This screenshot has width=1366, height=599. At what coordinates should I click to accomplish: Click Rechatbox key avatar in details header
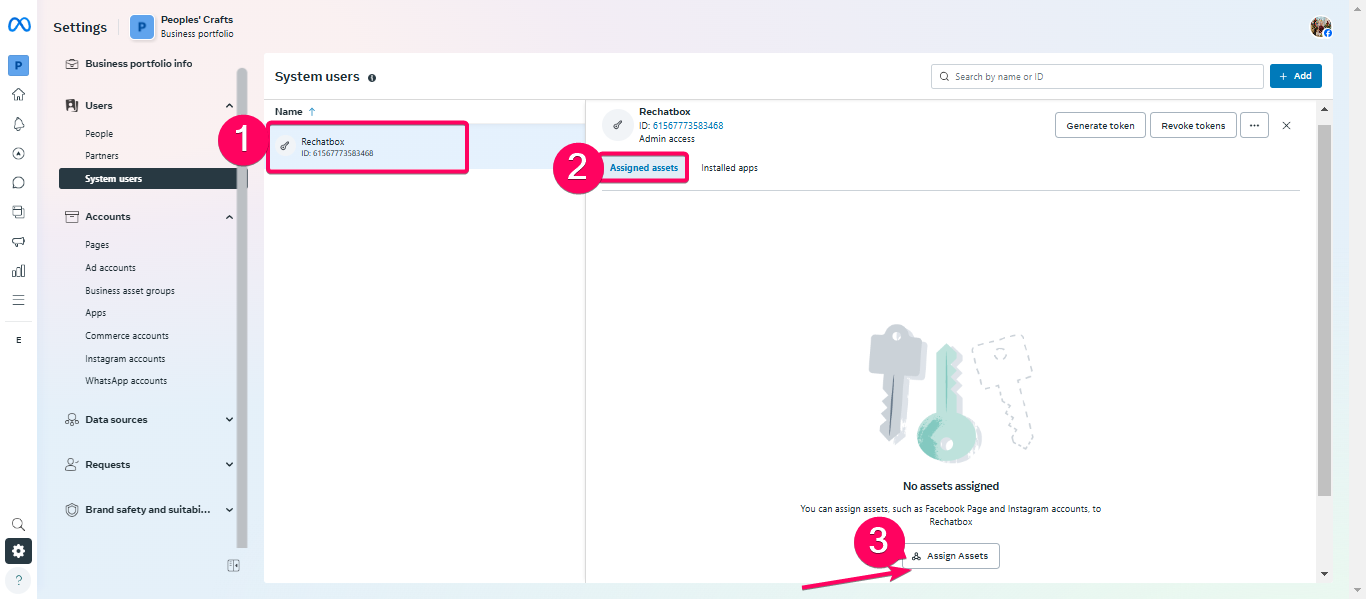[617, 125]
